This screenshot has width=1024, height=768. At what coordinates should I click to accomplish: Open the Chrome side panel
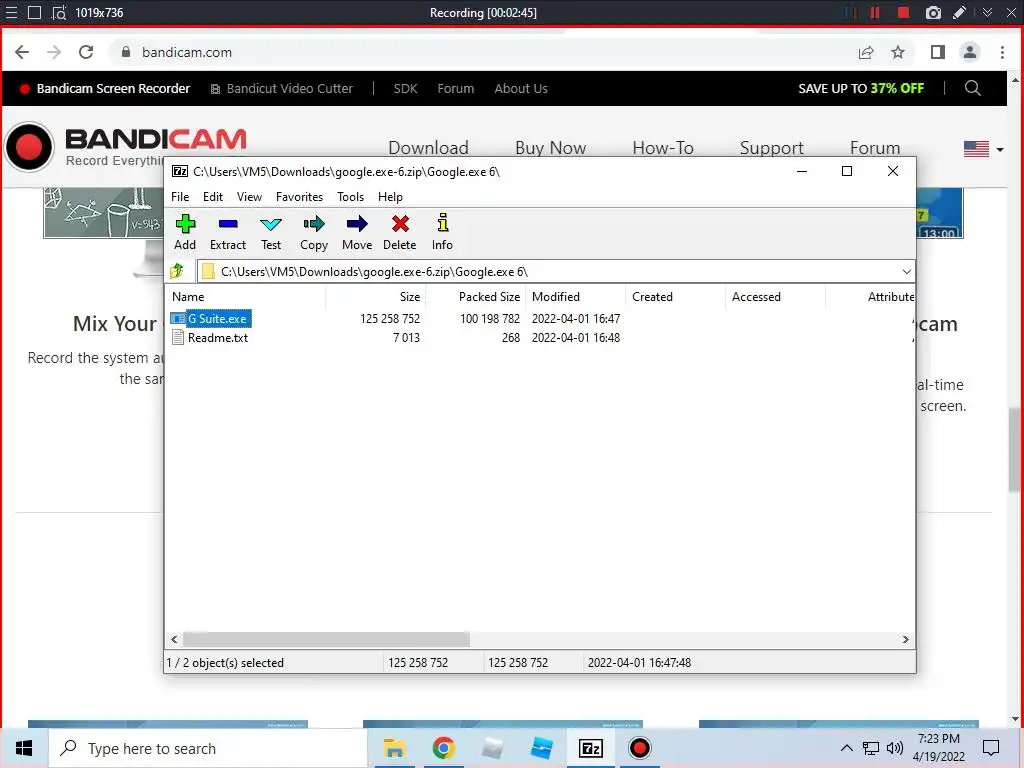[x=938, y=52]
